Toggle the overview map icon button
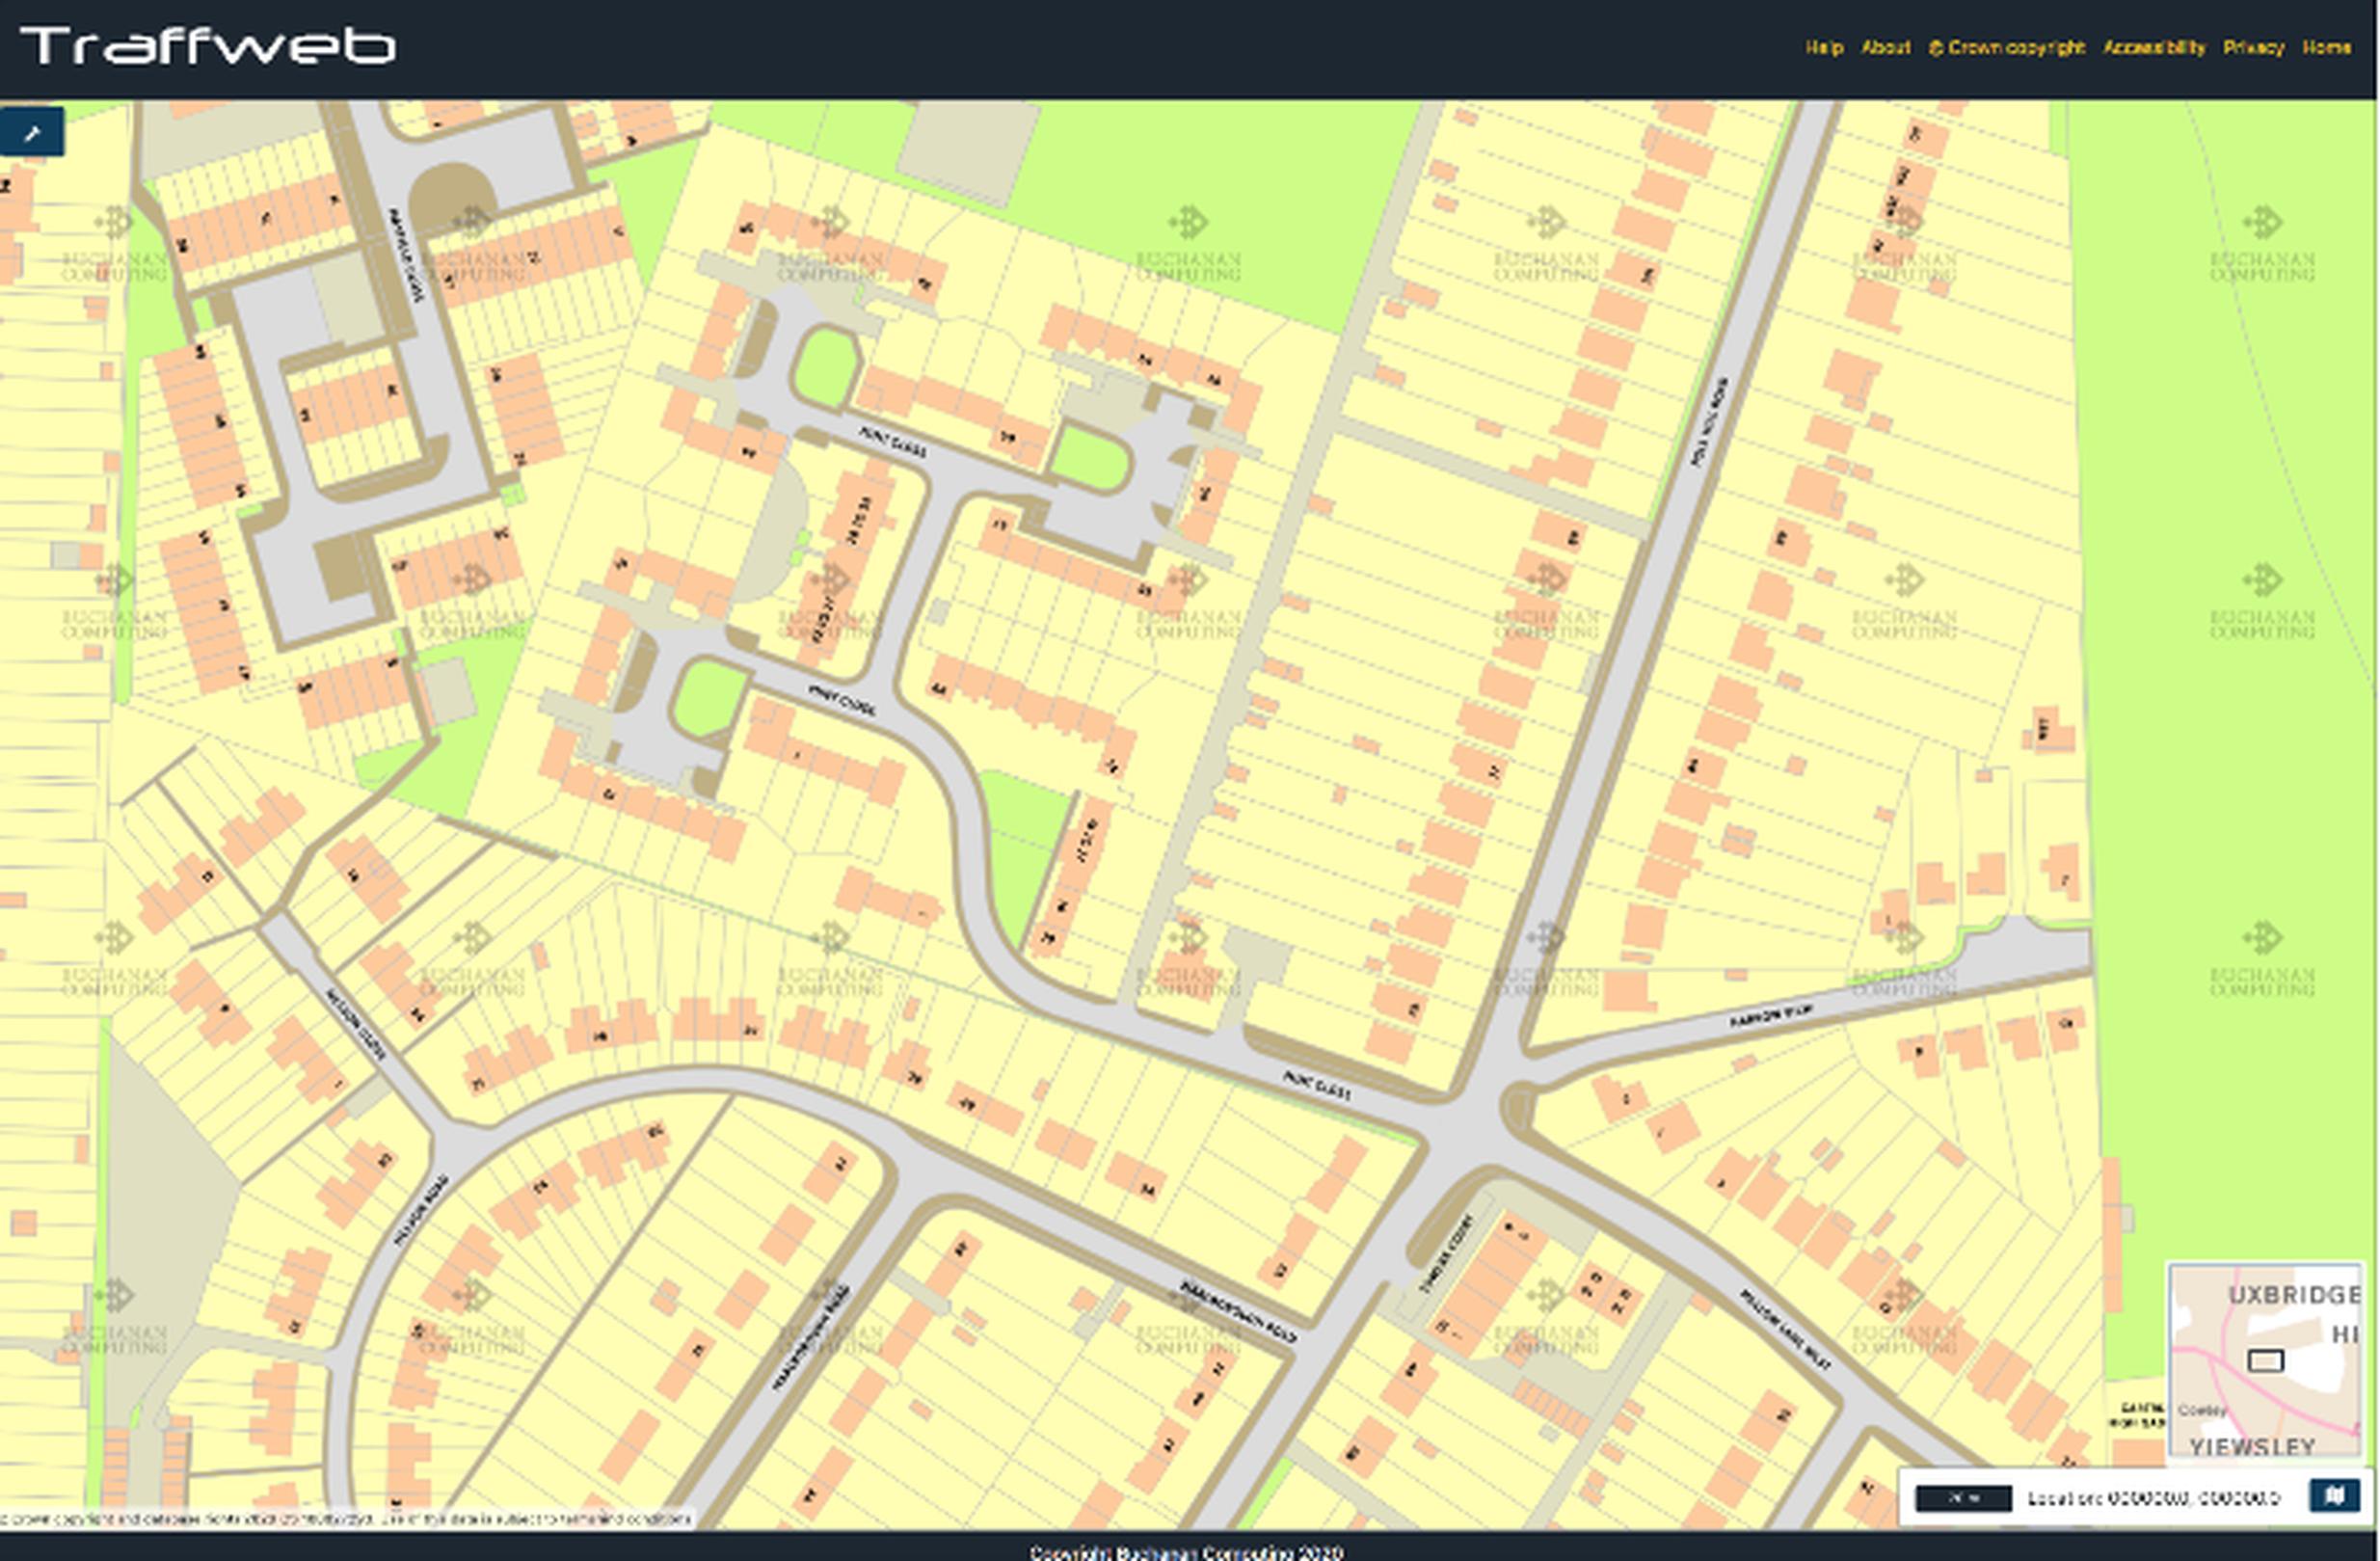Screen dimensions: 2380x1561 coord(2335,1495)
